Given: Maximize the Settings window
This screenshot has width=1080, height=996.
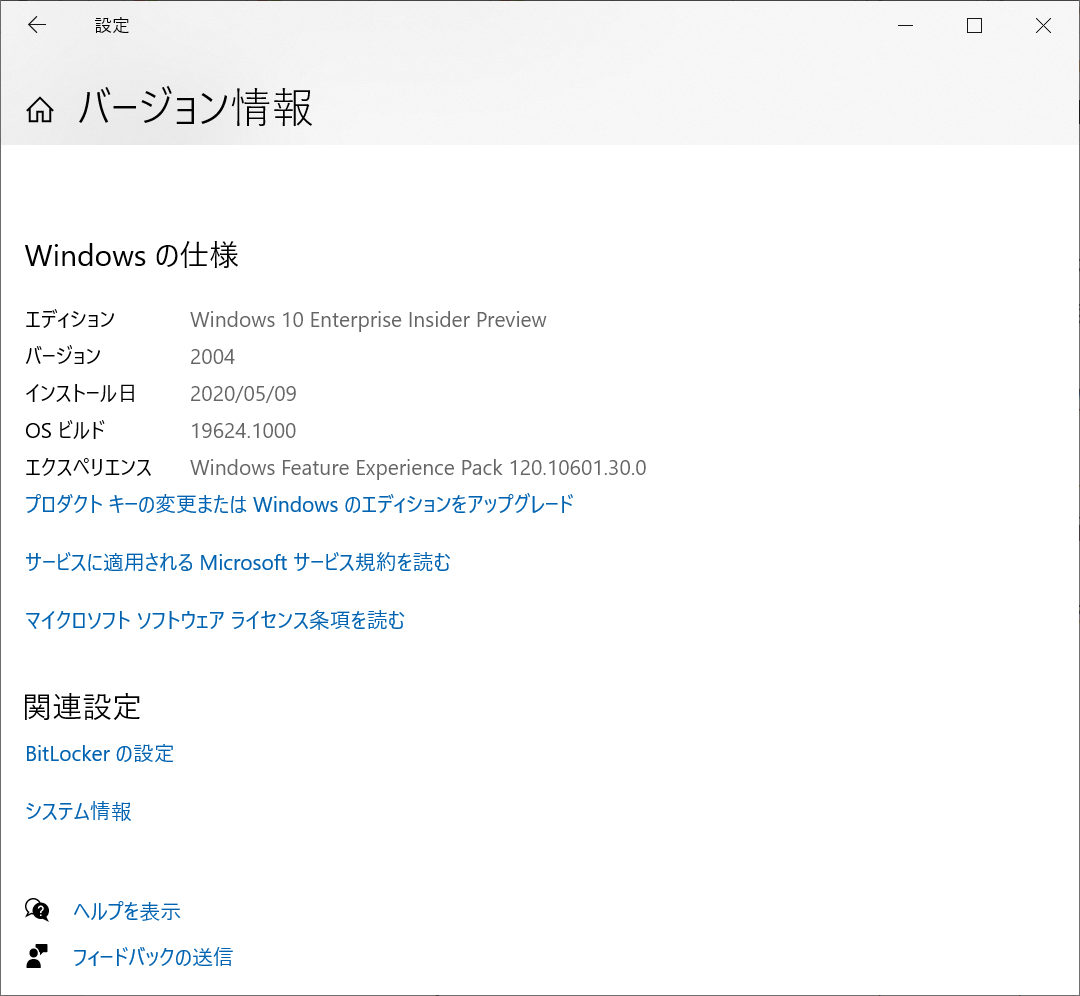Looking at the screenshot, I should pyautogui.click(x=974, y=25).
